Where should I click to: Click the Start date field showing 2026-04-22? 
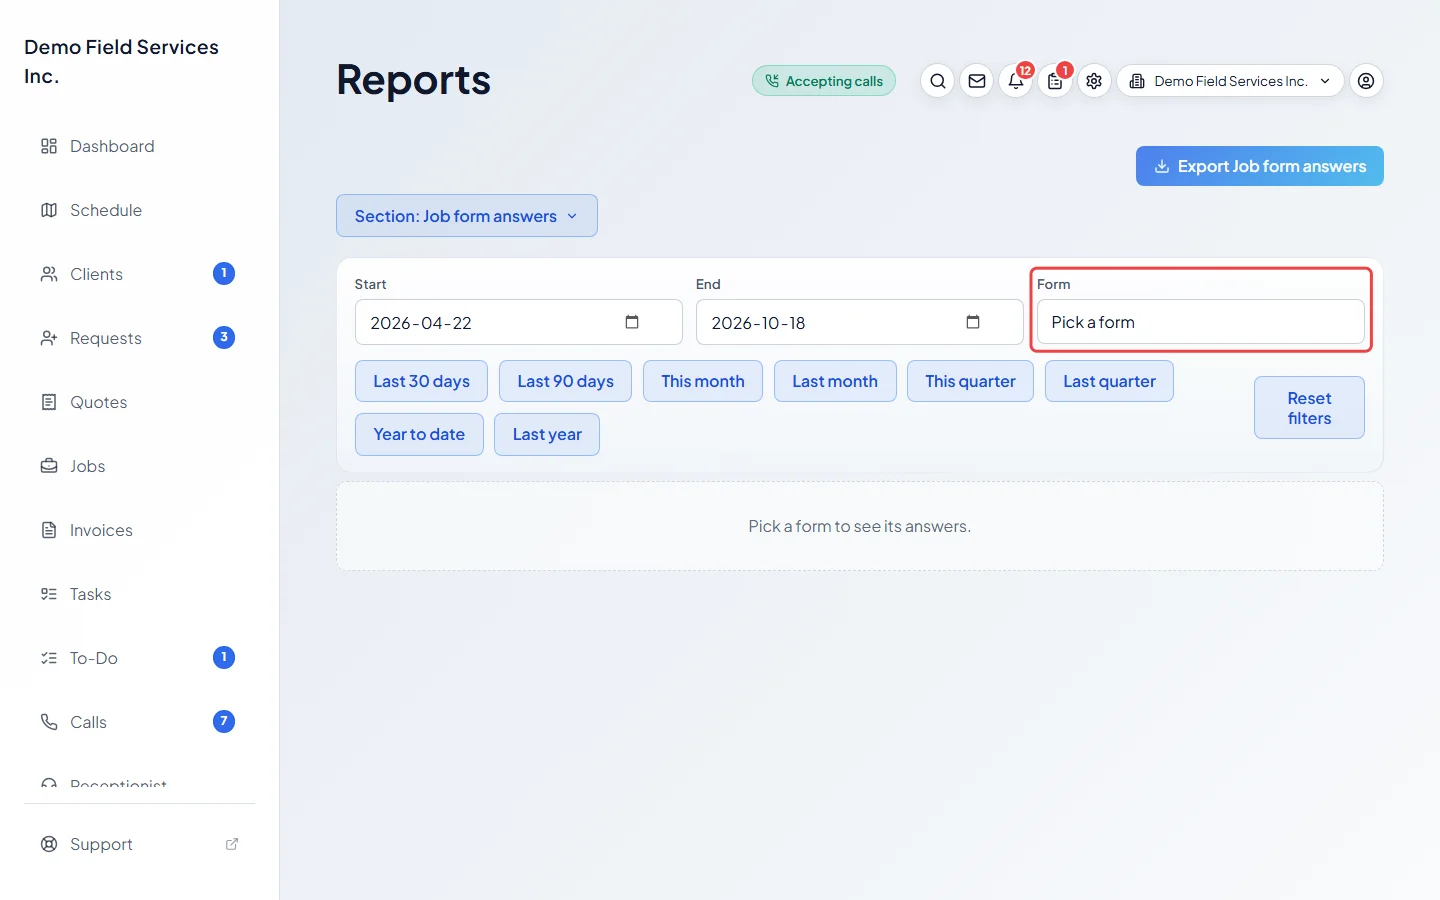click(518, 322)
